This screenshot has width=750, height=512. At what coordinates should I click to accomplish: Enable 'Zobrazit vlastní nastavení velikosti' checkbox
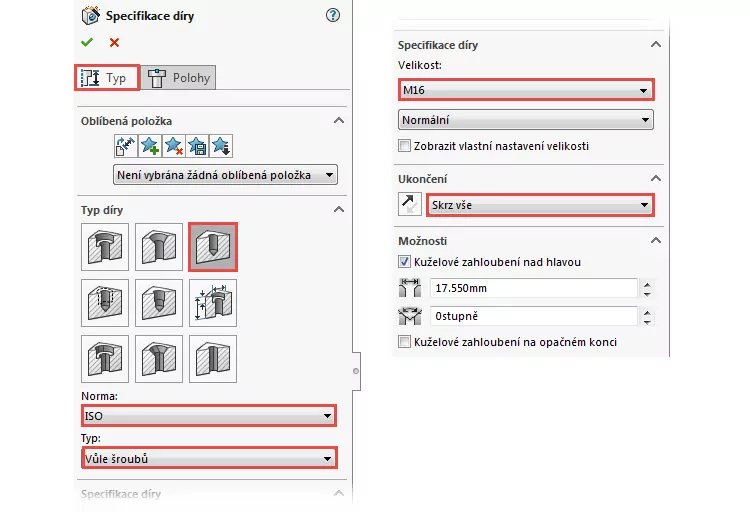(404, 145)
